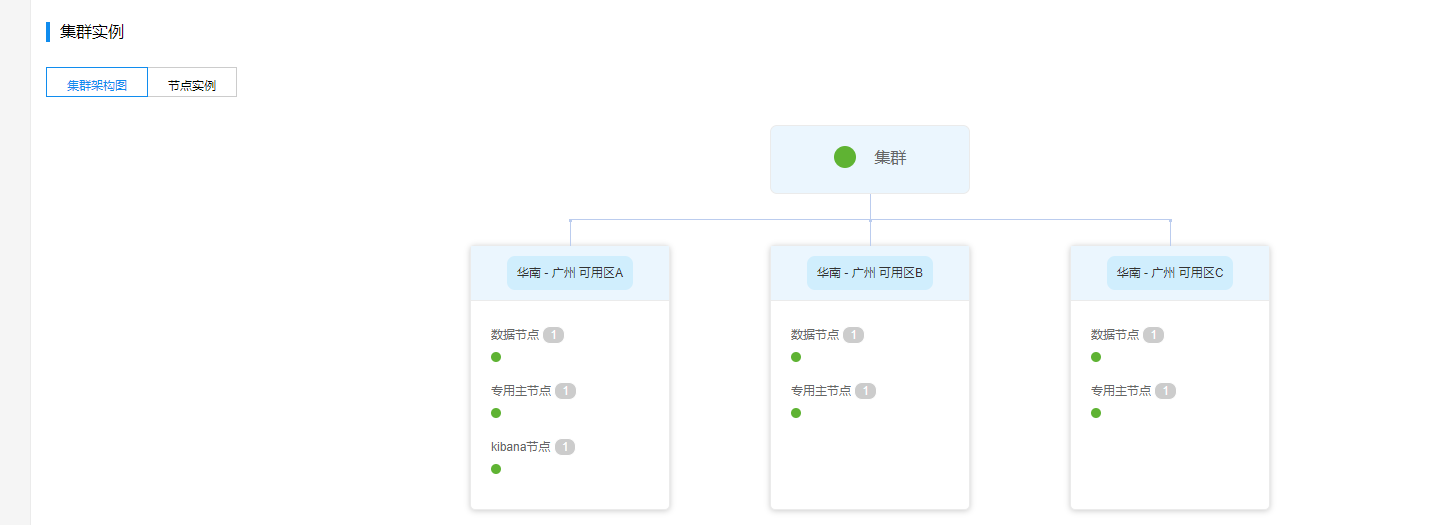
Task: Select dedicated master node dot in zone C
Action: pos(1096,413)
